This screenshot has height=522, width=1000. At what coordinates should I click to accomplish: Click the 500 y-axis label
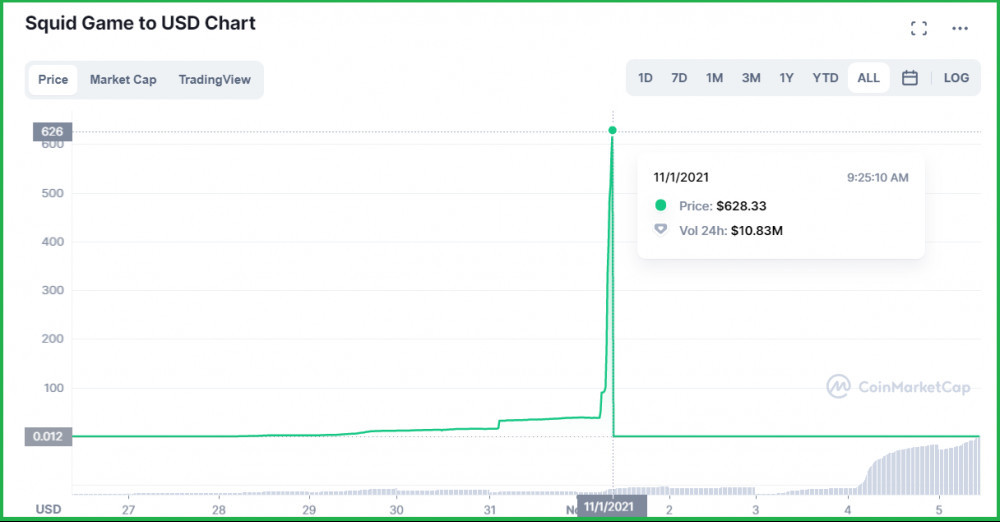click(x=52, y=193)
